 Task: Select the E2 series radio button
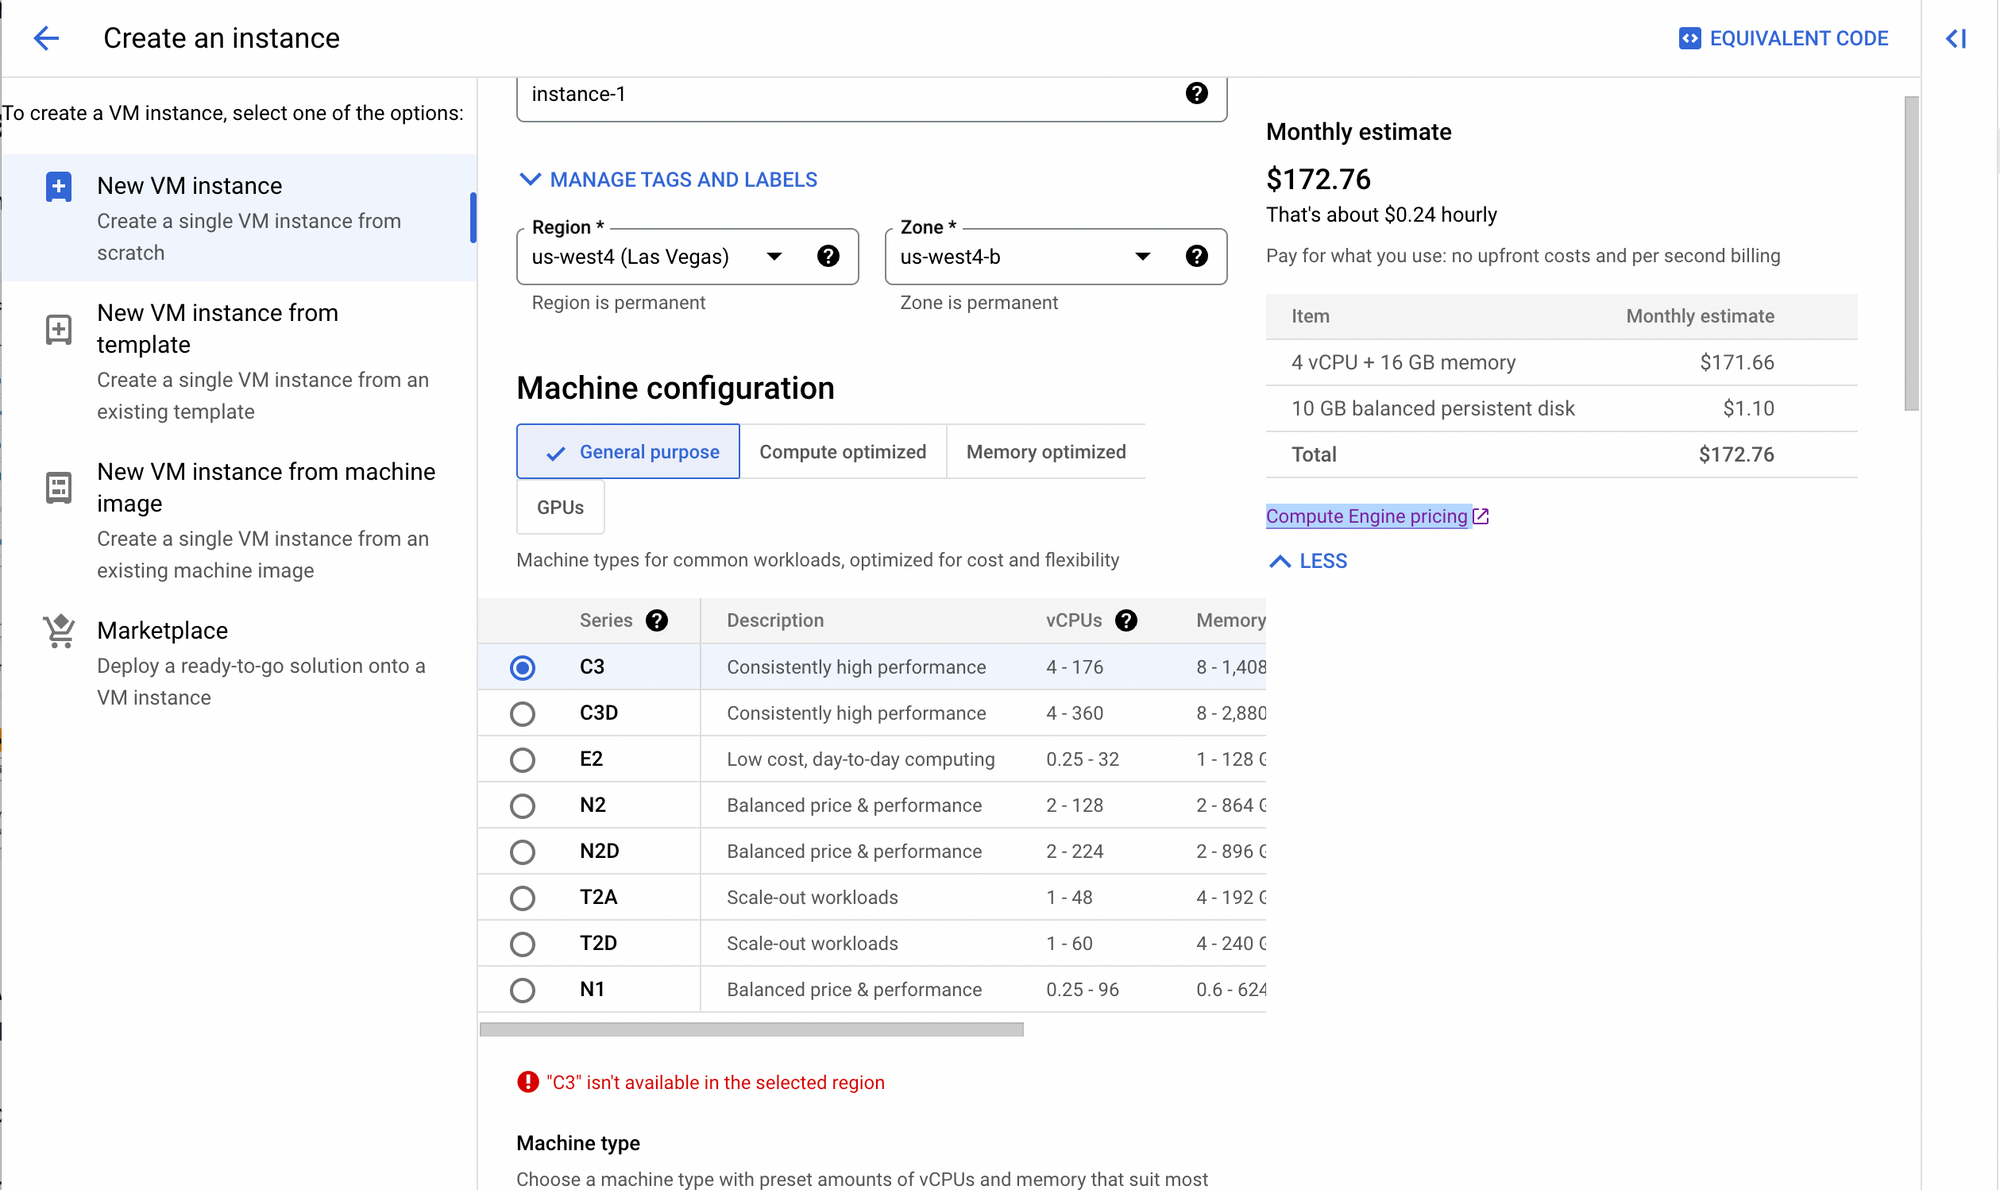pos(524,759)
